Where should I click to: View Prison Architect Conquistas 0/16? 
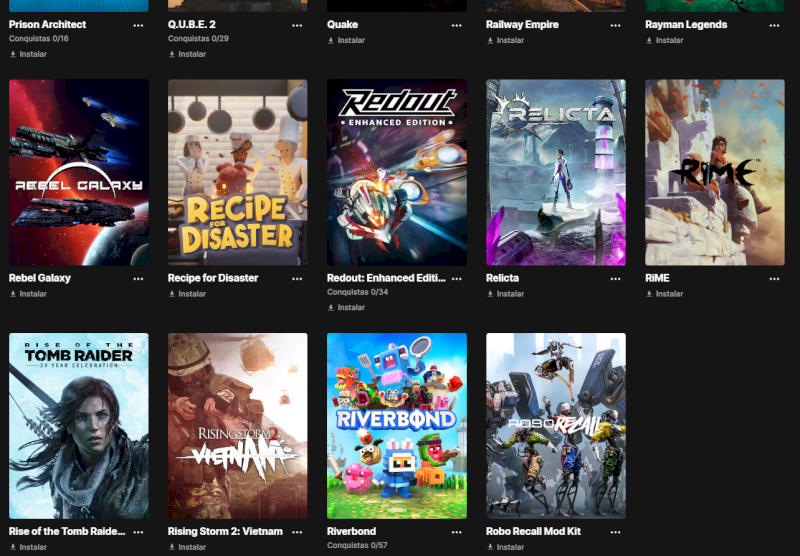click(39, 39)
